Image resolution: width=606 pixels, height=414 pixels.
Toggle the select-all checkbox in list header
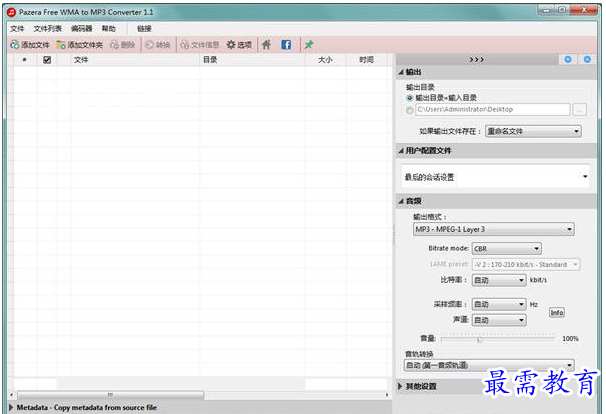(x=47, y=60)
